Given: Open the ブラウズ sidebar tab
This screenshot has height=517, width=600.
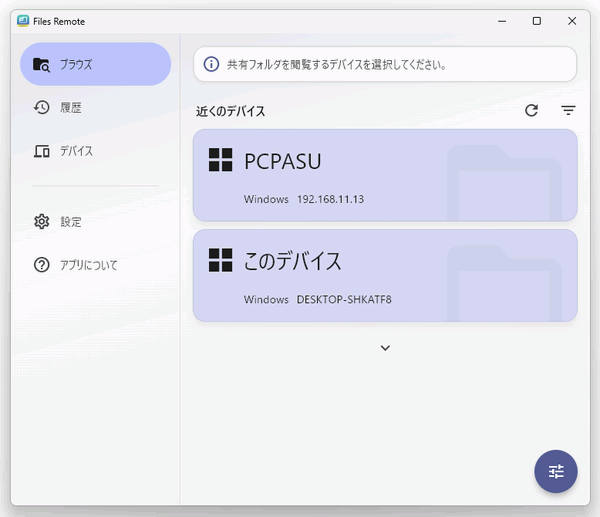Looking at the screenshot, I should point(95,64).
